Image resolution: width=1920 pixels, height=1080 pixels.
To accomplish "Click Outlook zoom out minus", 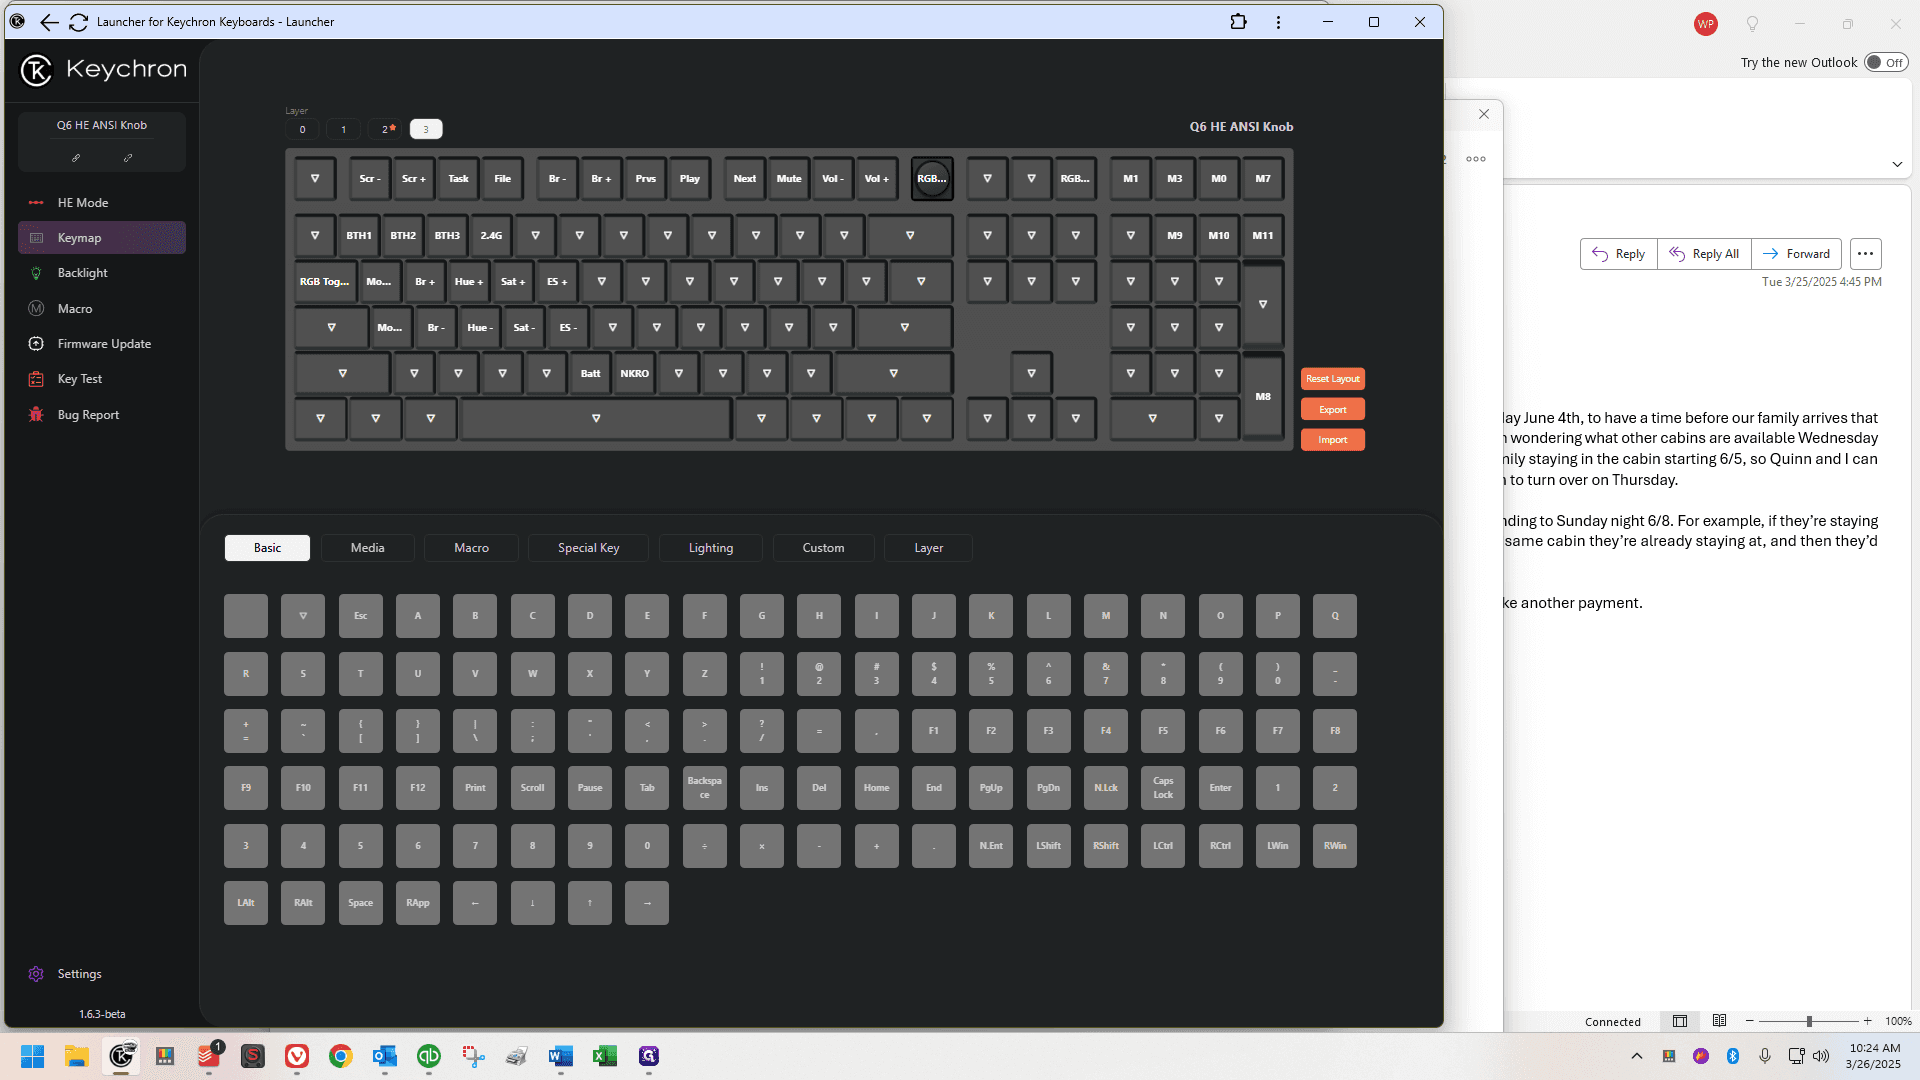I will [x=1749, y=1021].
